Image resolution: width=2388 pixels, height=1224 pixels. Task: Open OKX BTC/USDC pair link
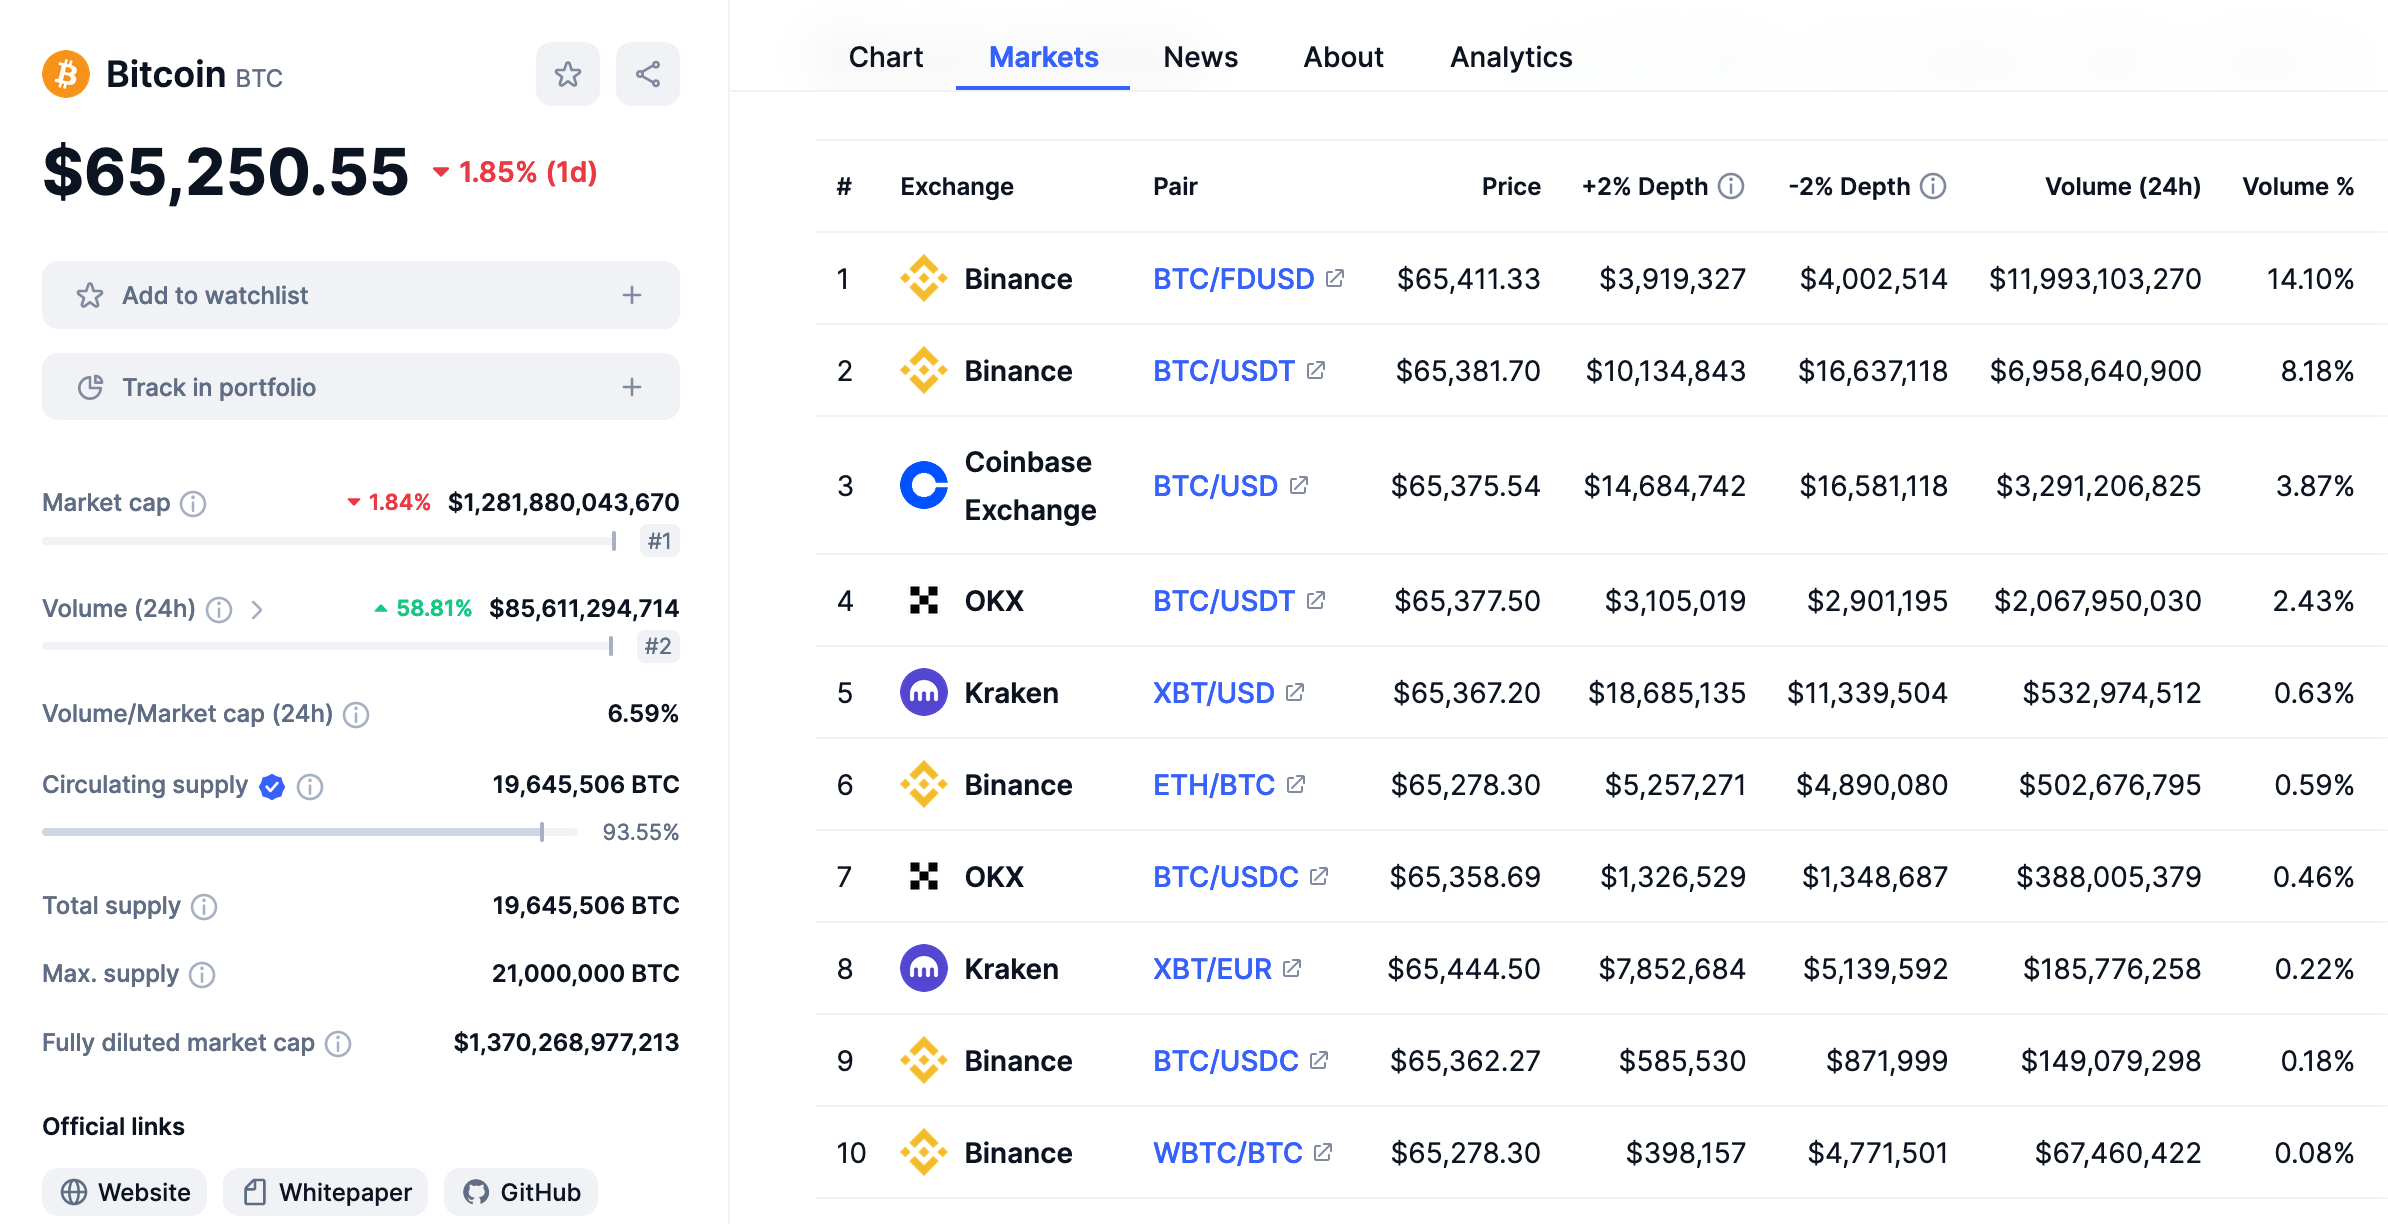pyautogui.click(x=1225, y=877)
